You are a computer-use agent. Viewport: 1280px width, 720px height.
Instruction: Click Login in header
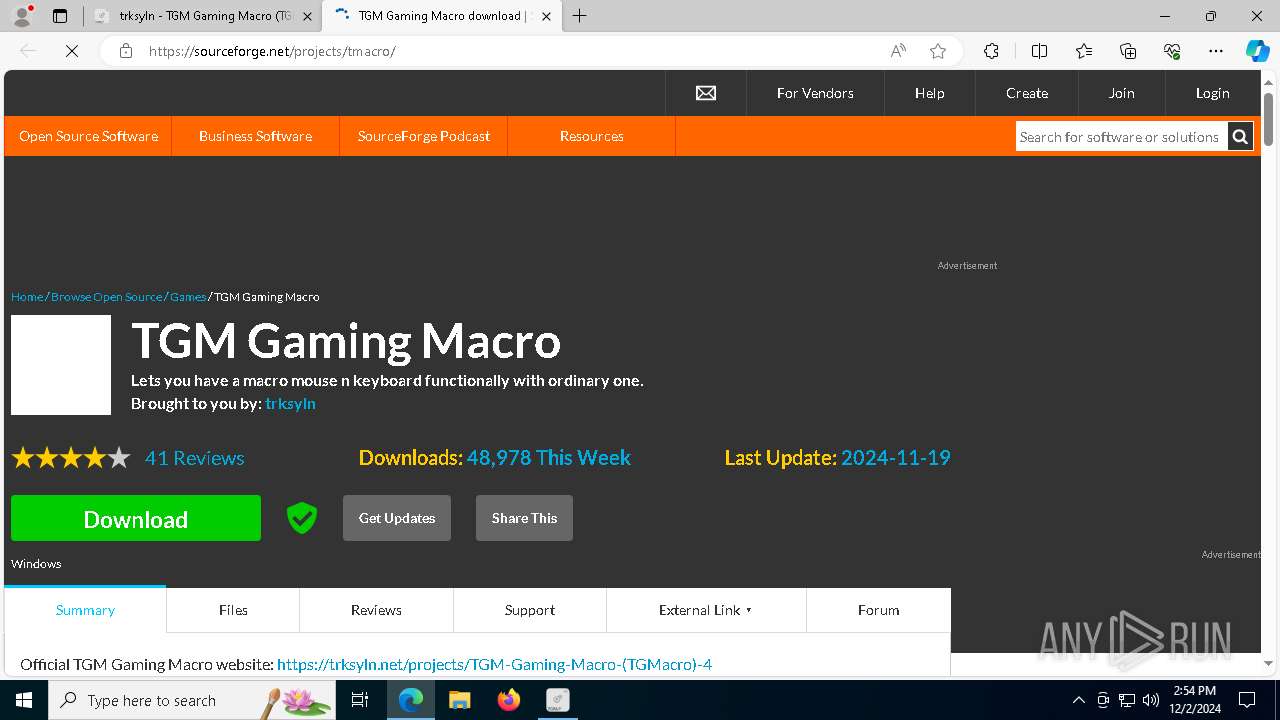(x=1212, y=93)
